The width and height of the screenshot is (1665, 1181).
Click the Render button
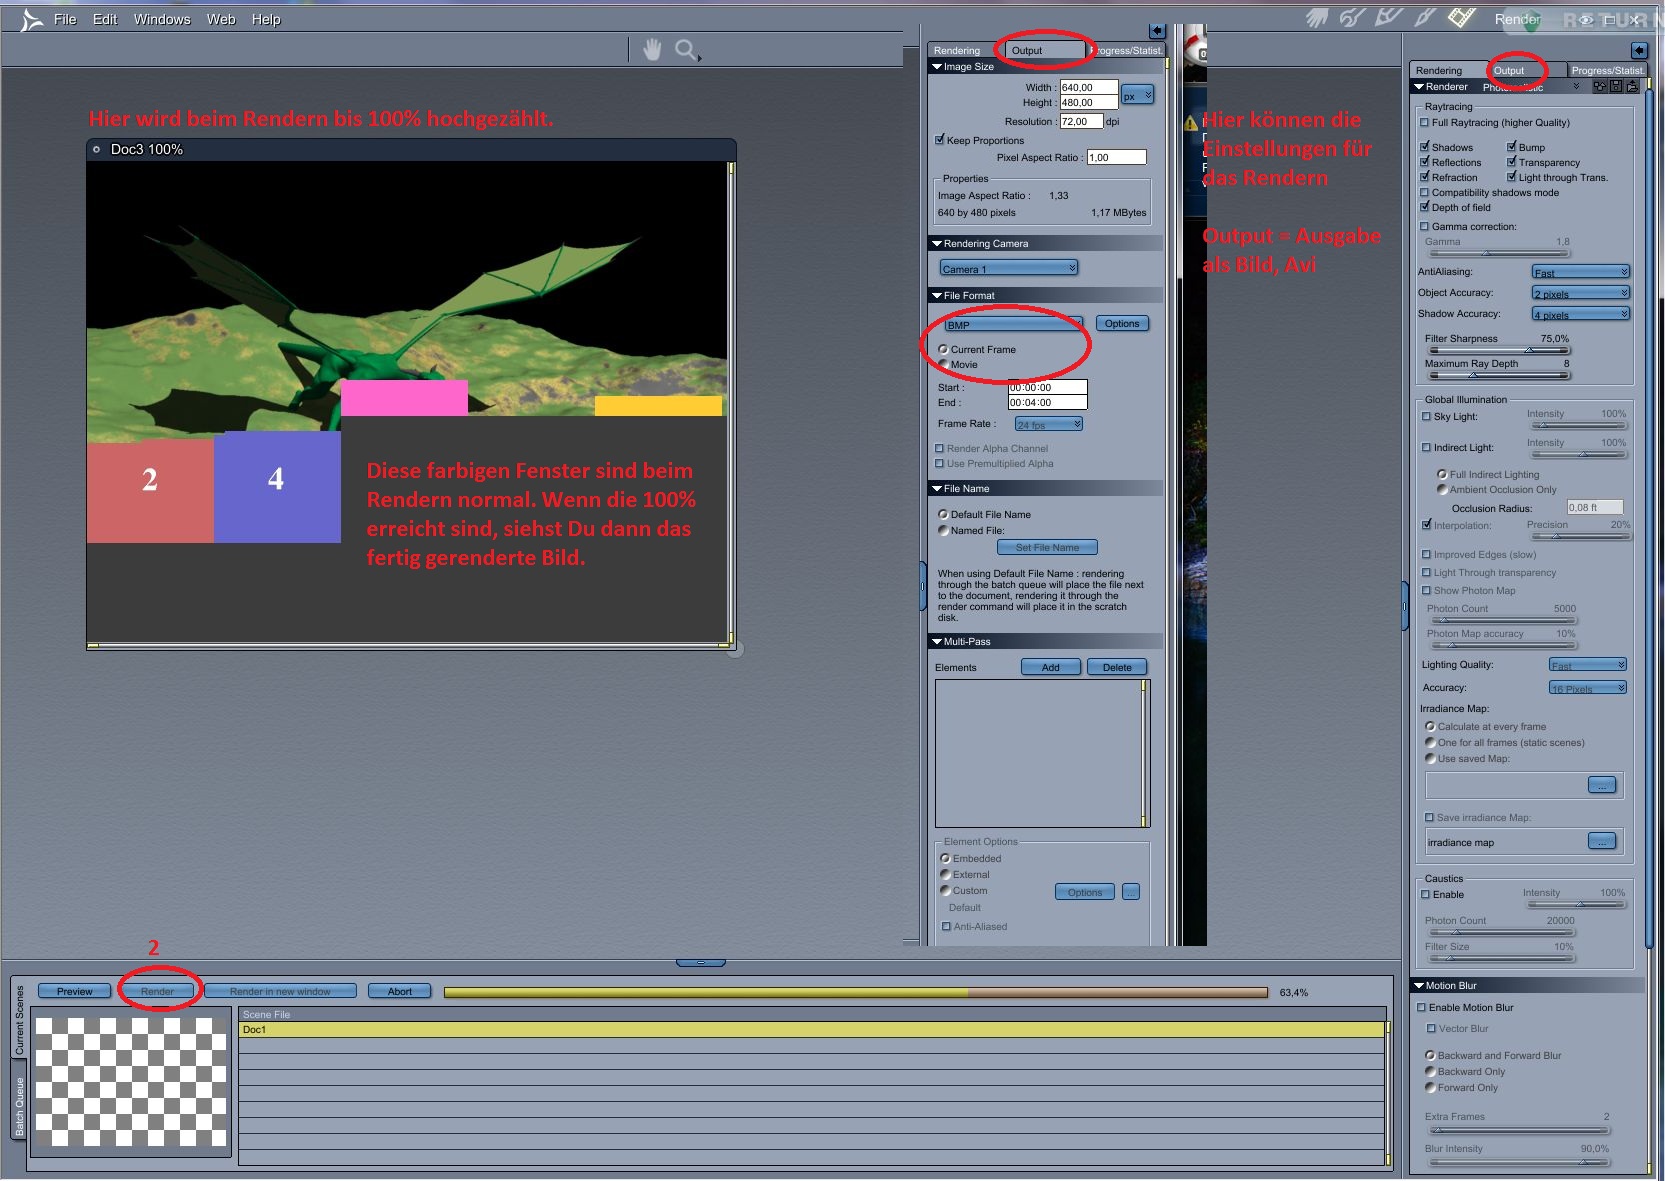click(157, 991)
